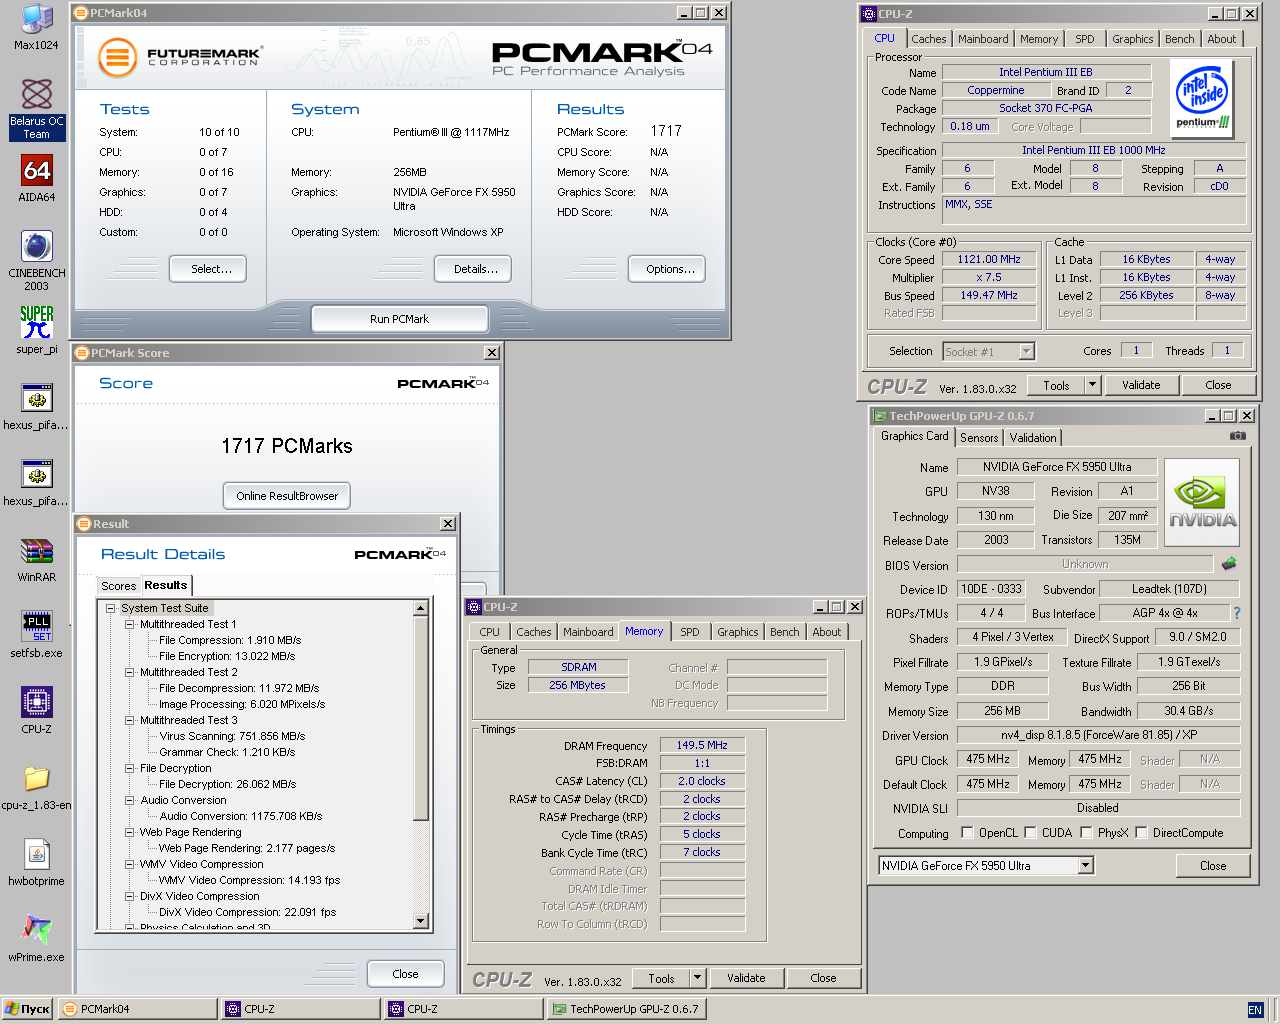Toggle the DirectCompute checkbox in GPU-Z
1280x1024 pixels.
tap(1141, 832)
